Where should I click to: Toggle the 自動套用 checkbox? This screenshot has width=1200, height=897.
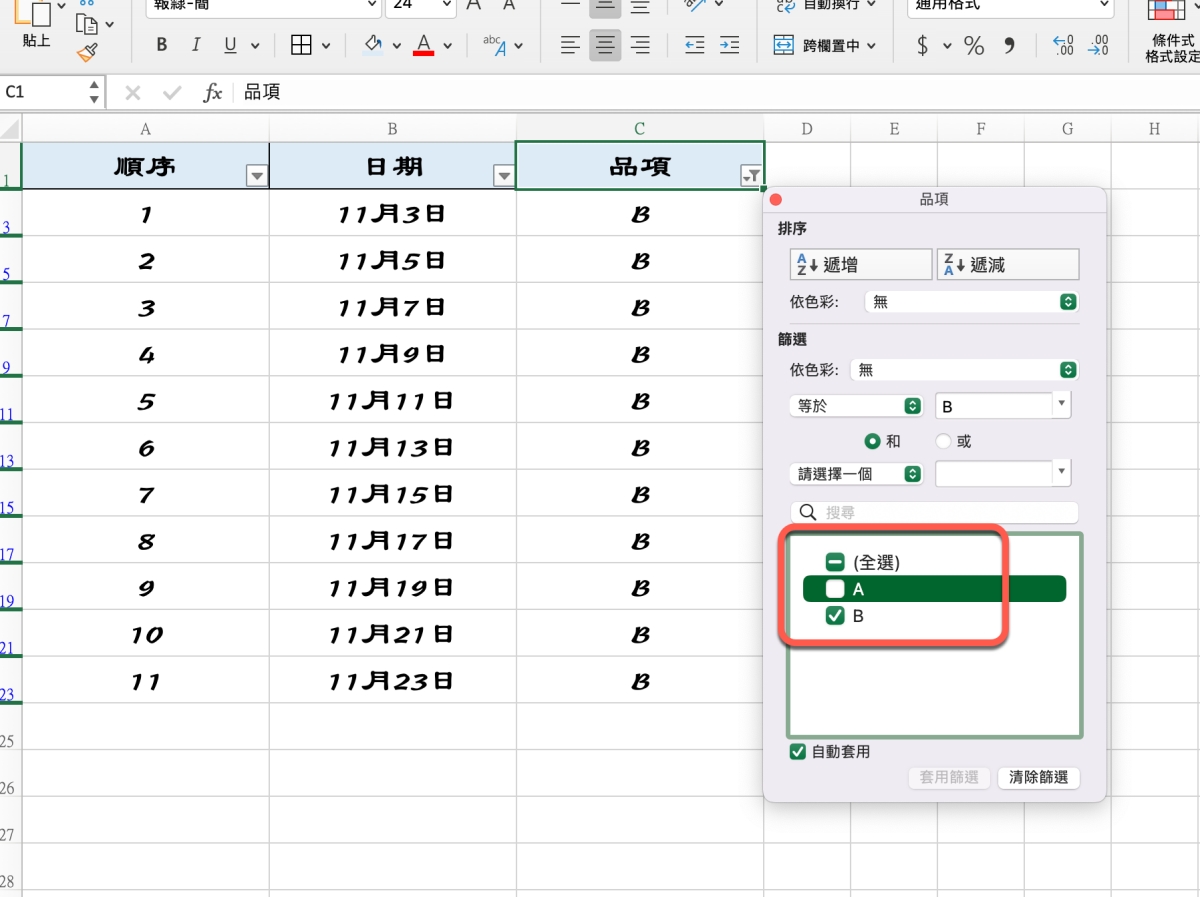click(798, 752)
